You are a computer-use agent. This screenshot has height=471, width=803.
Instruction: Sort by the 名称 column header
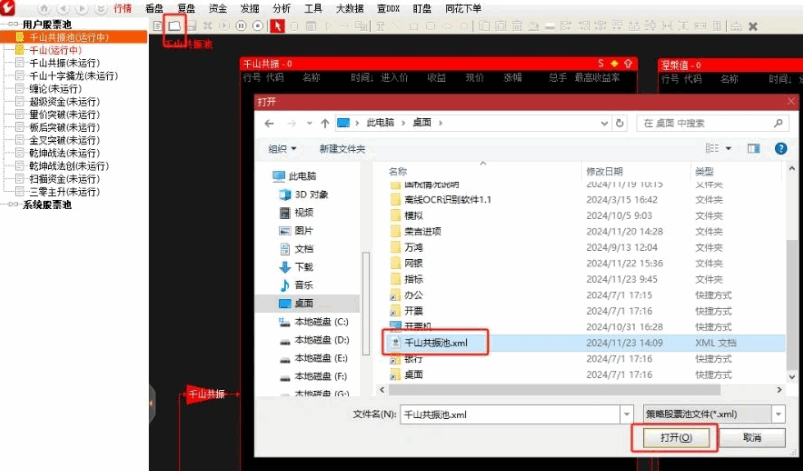(x=397, y=172)
